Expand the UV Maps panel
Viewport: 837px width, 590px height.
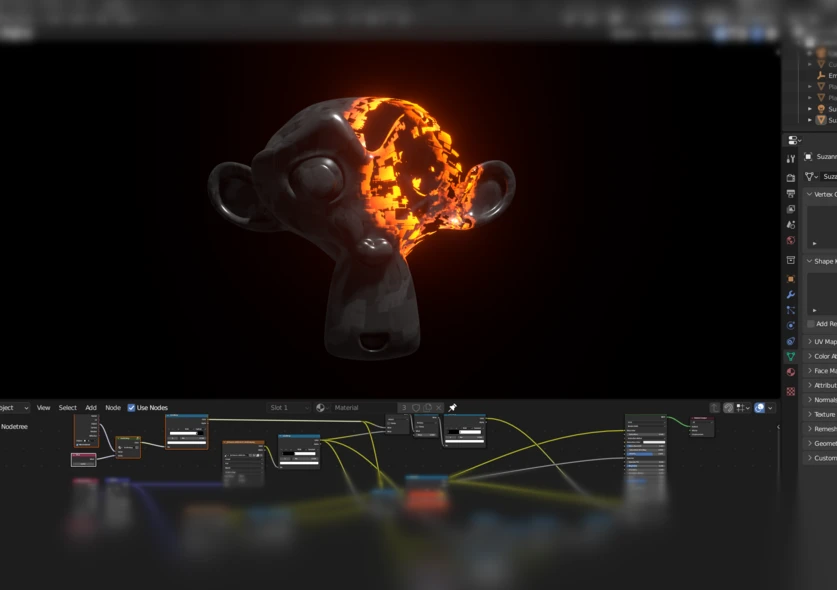822,342
